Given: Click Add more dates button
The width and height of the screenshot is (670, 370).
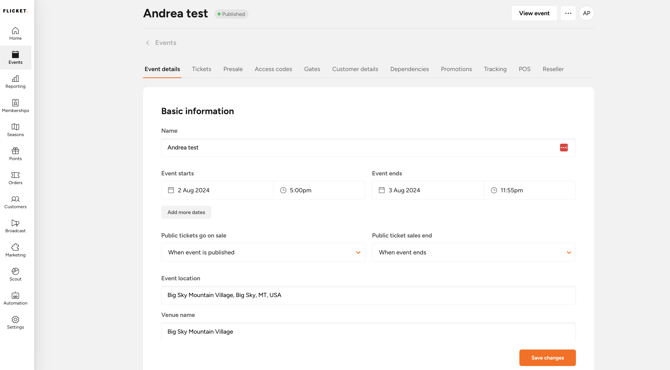Looking at the screenshot, I should click(x=186, y=212).
